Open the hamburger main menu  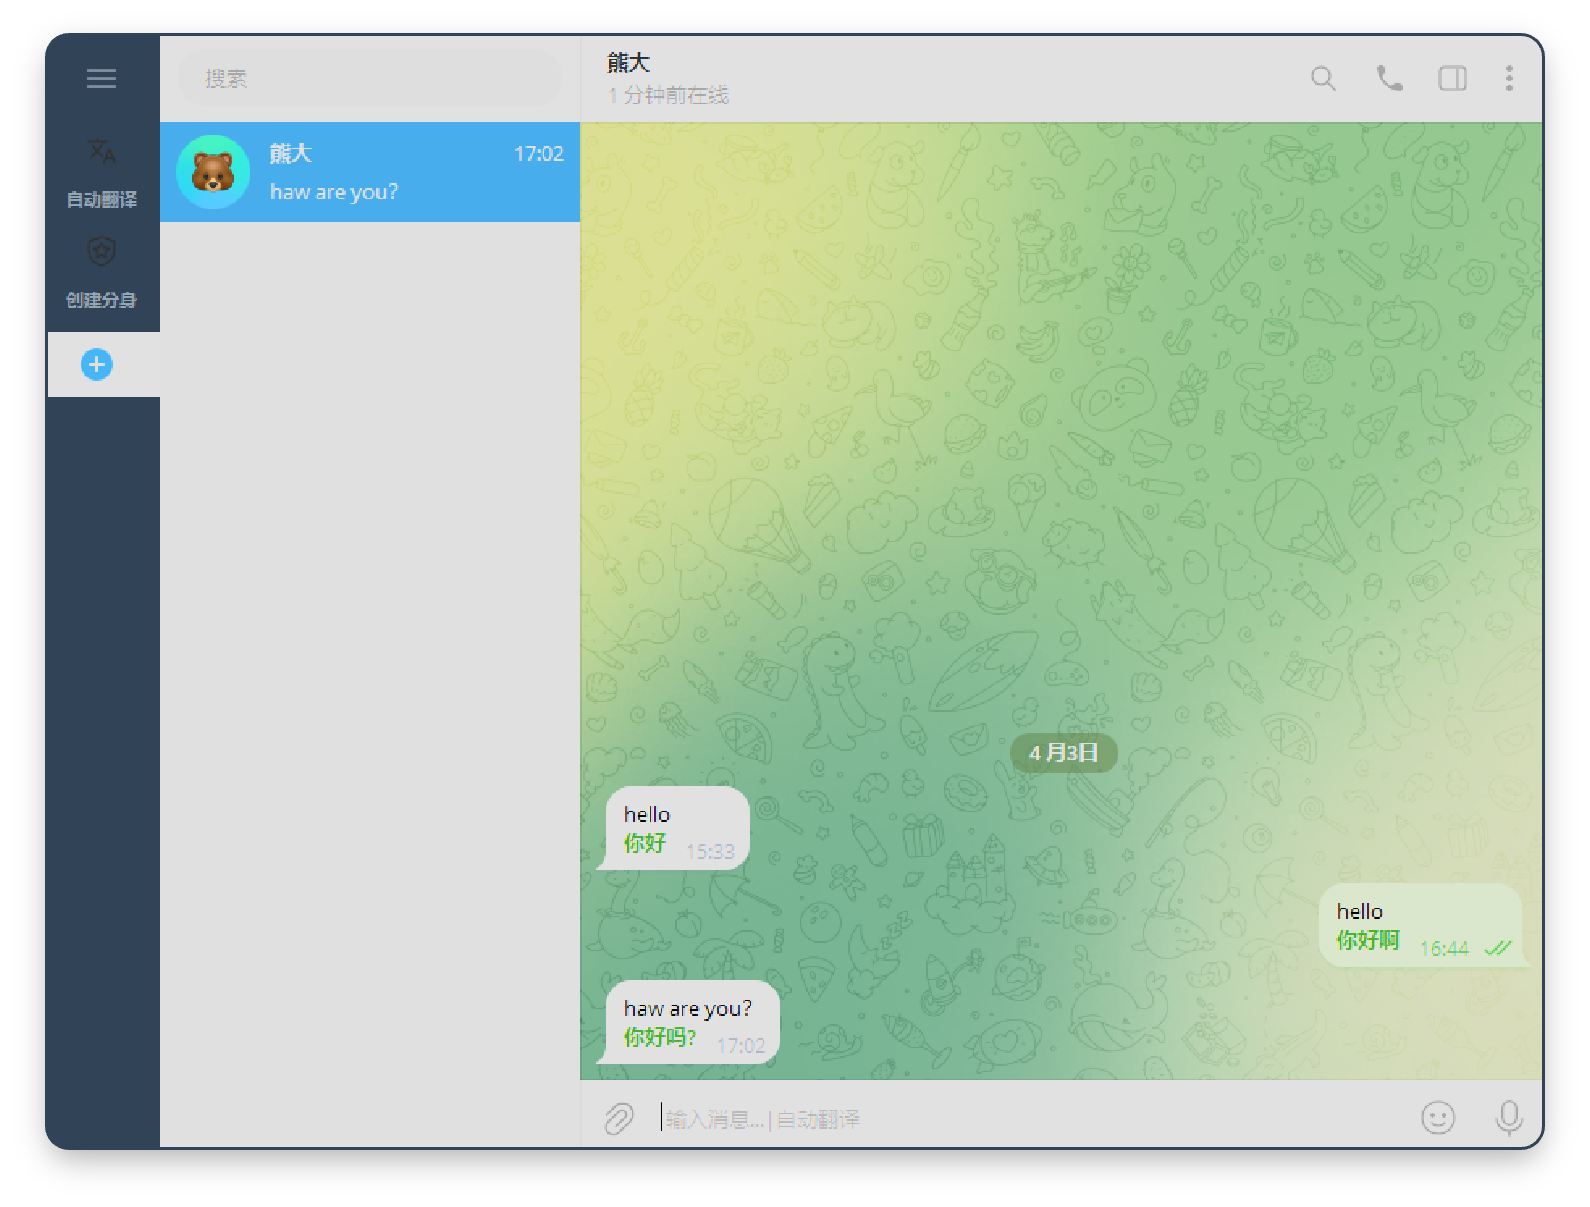tap(101, 78)
